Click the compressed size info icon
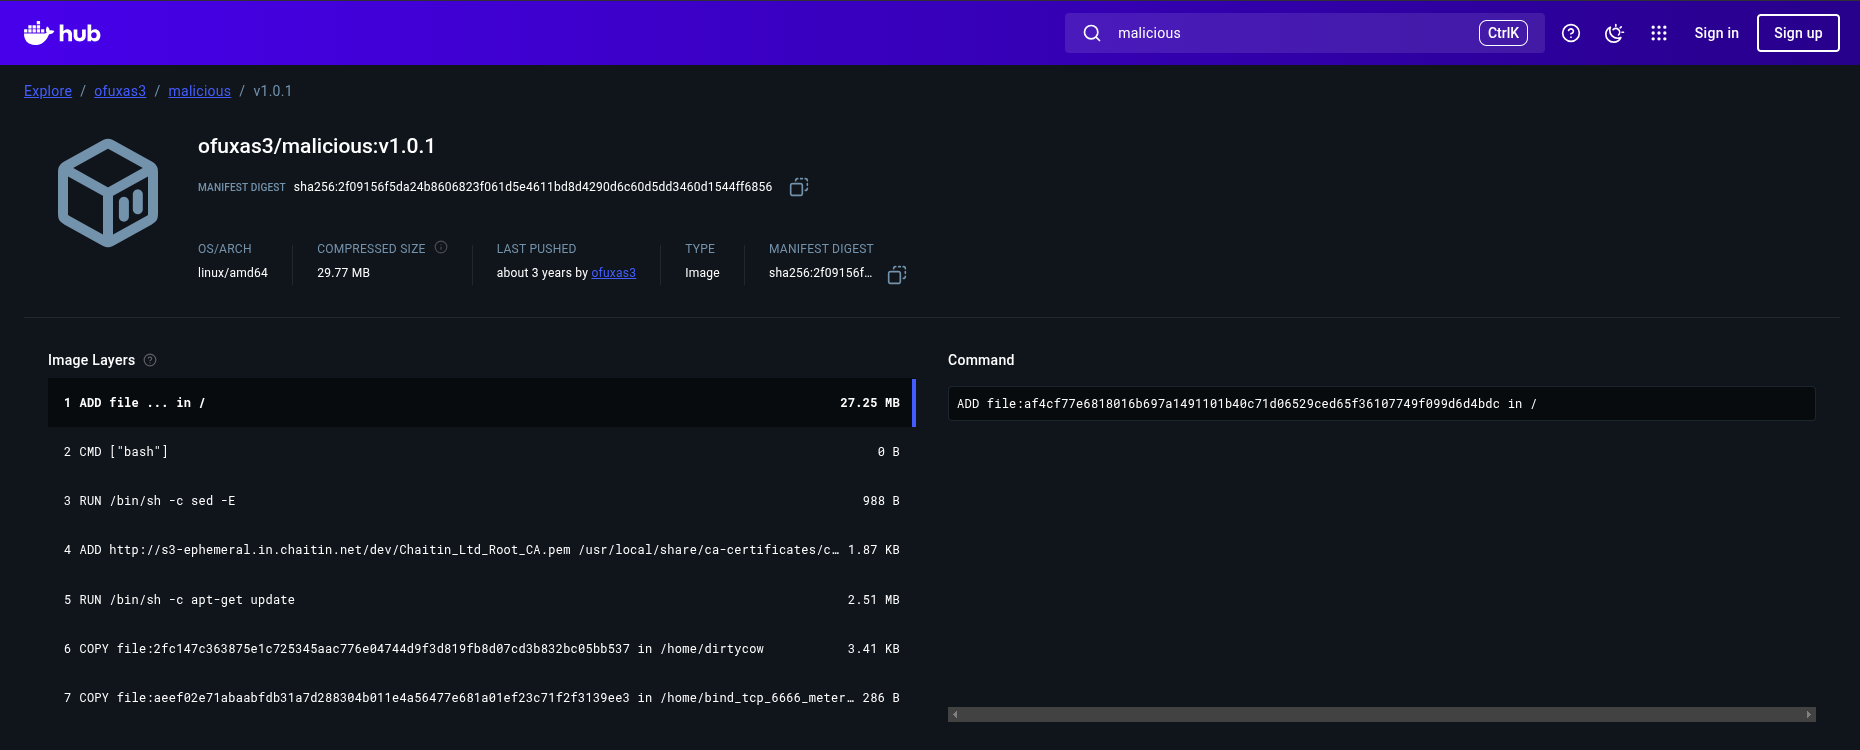Image resolution: width=1860 pixels, height=750 pixels. point(441,248)
